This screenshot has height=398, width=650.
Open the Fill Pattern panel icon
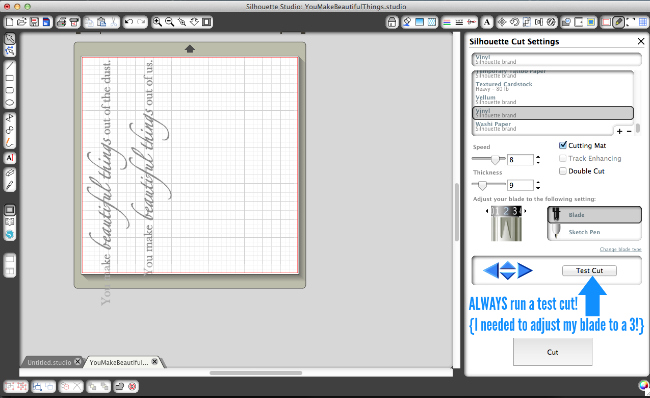pyautogui.click(x=432, y=22)
